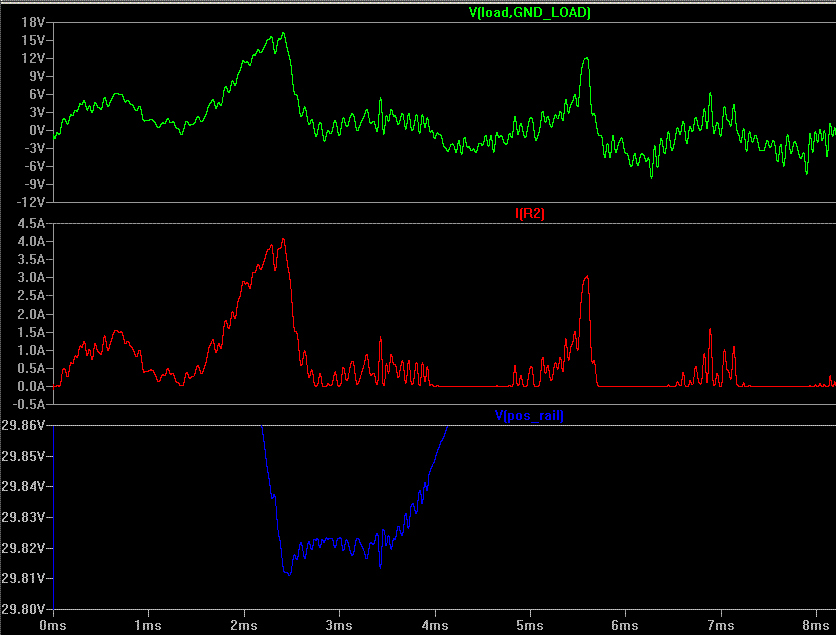Click the 8ms time axis label
Viewport: 836px width, 635px height.
click(x=816, y=625)
